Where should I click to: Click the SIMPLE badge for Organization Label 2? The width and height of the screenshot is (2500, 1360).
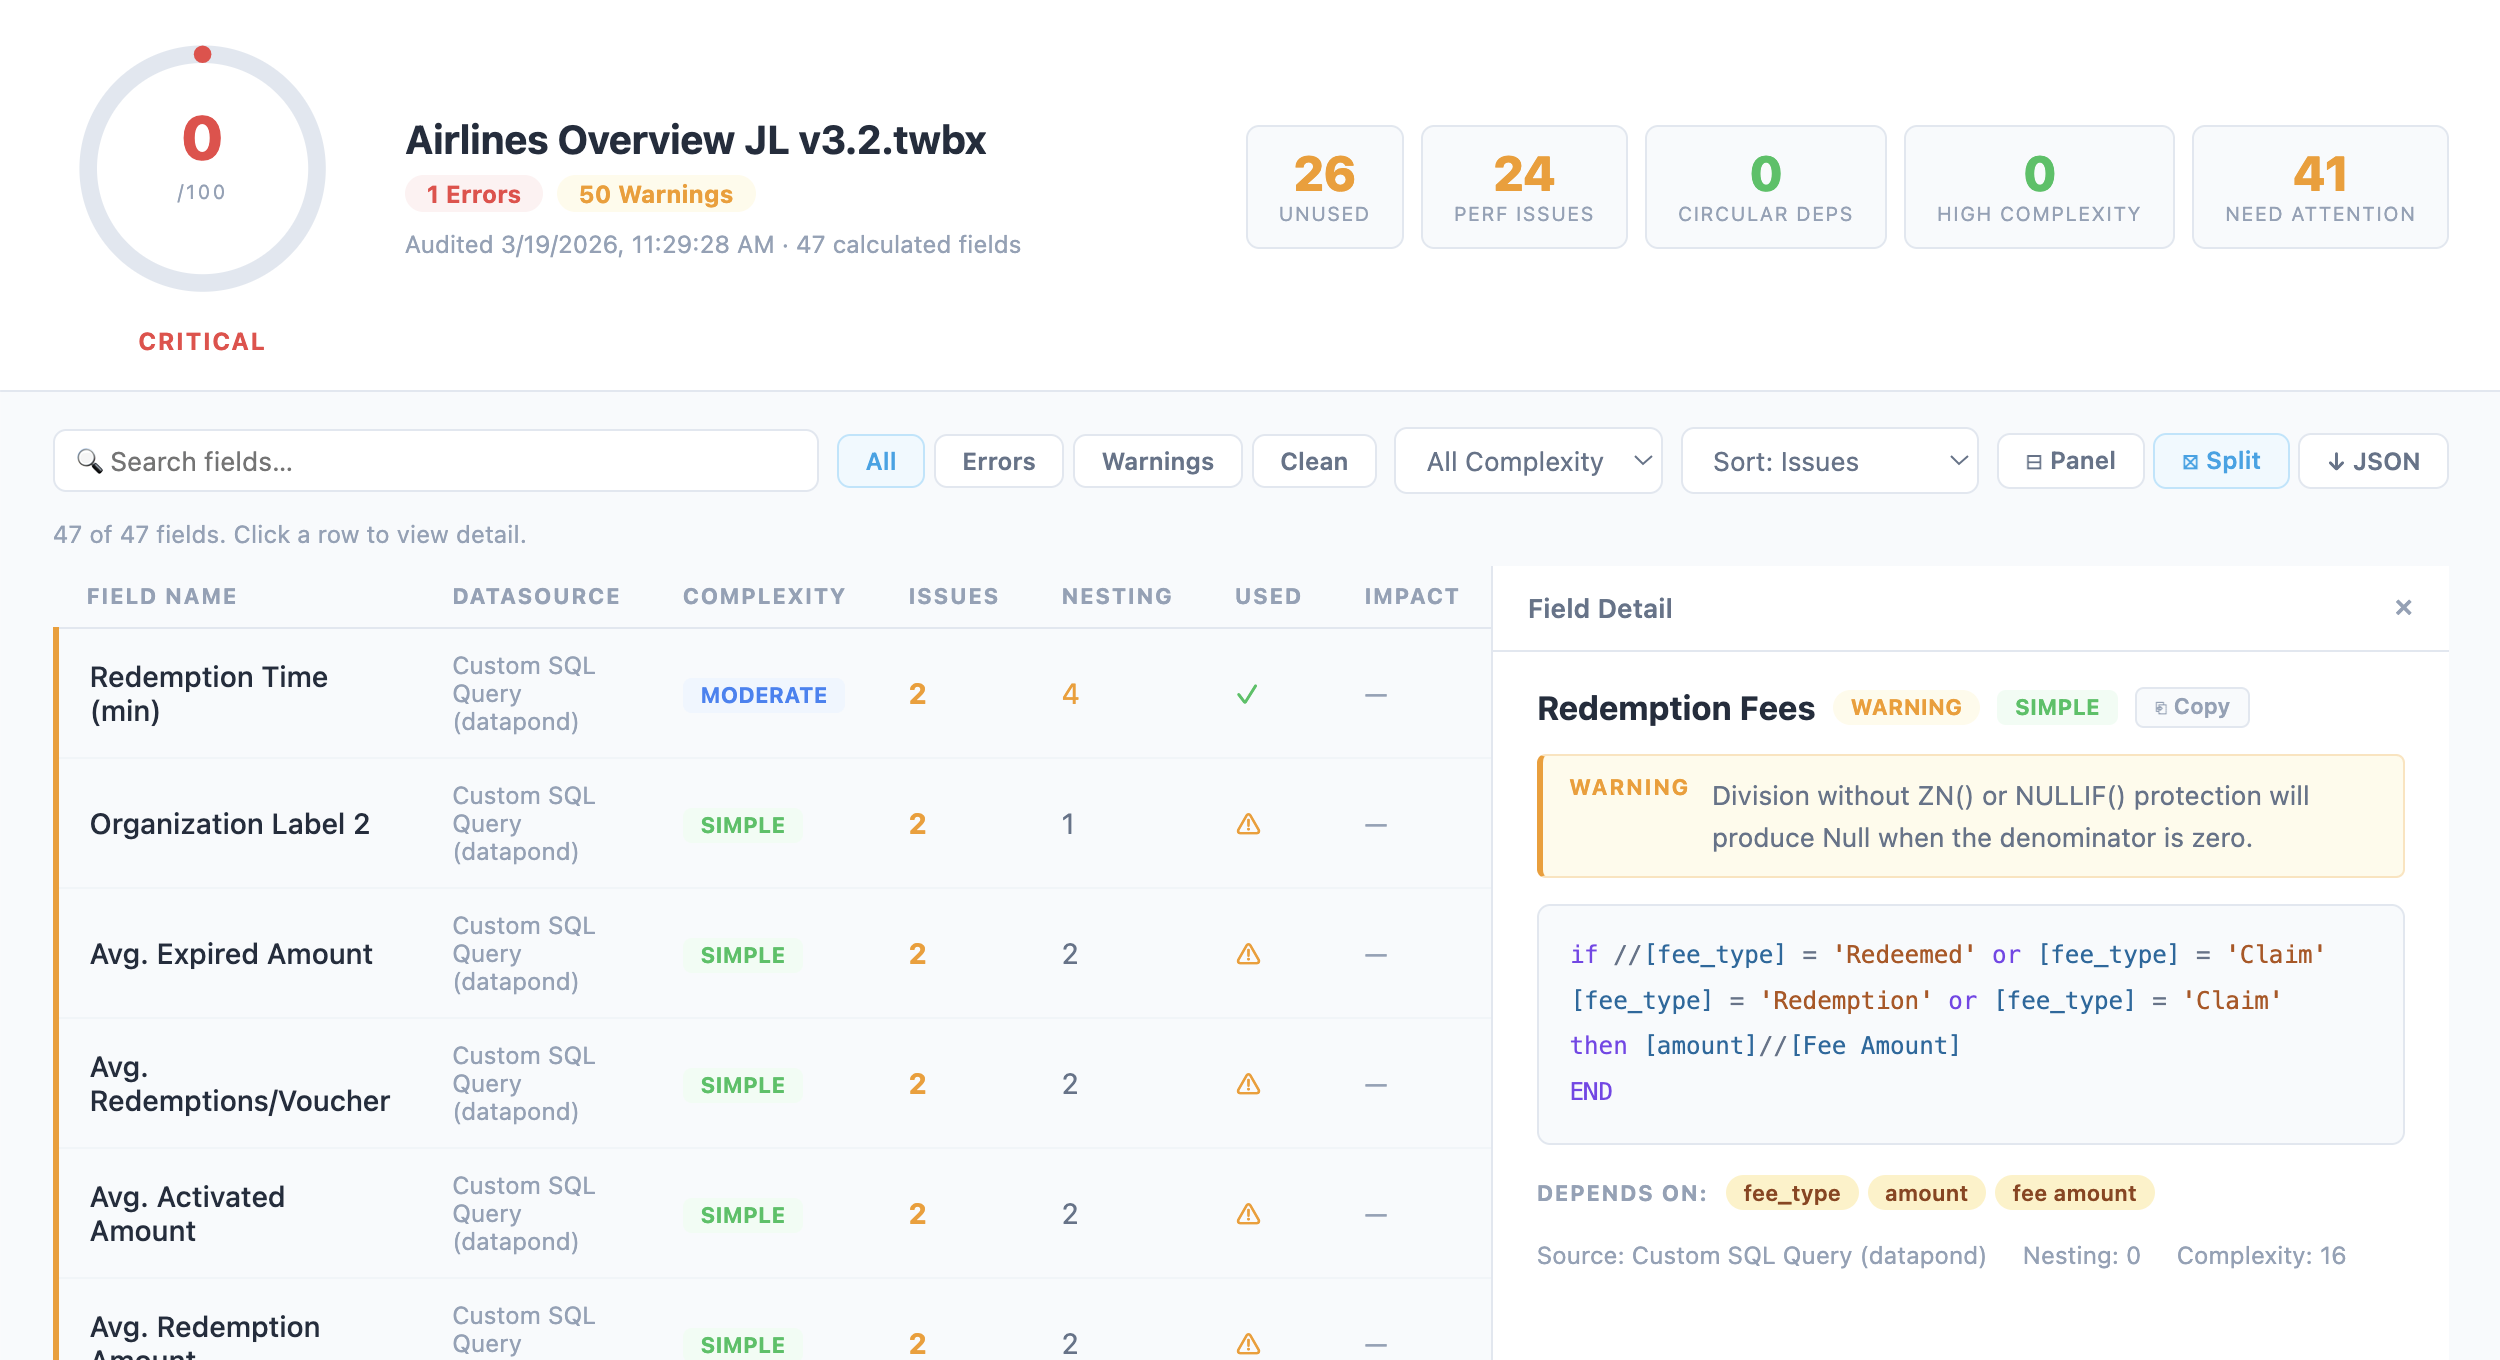(742, 825)
